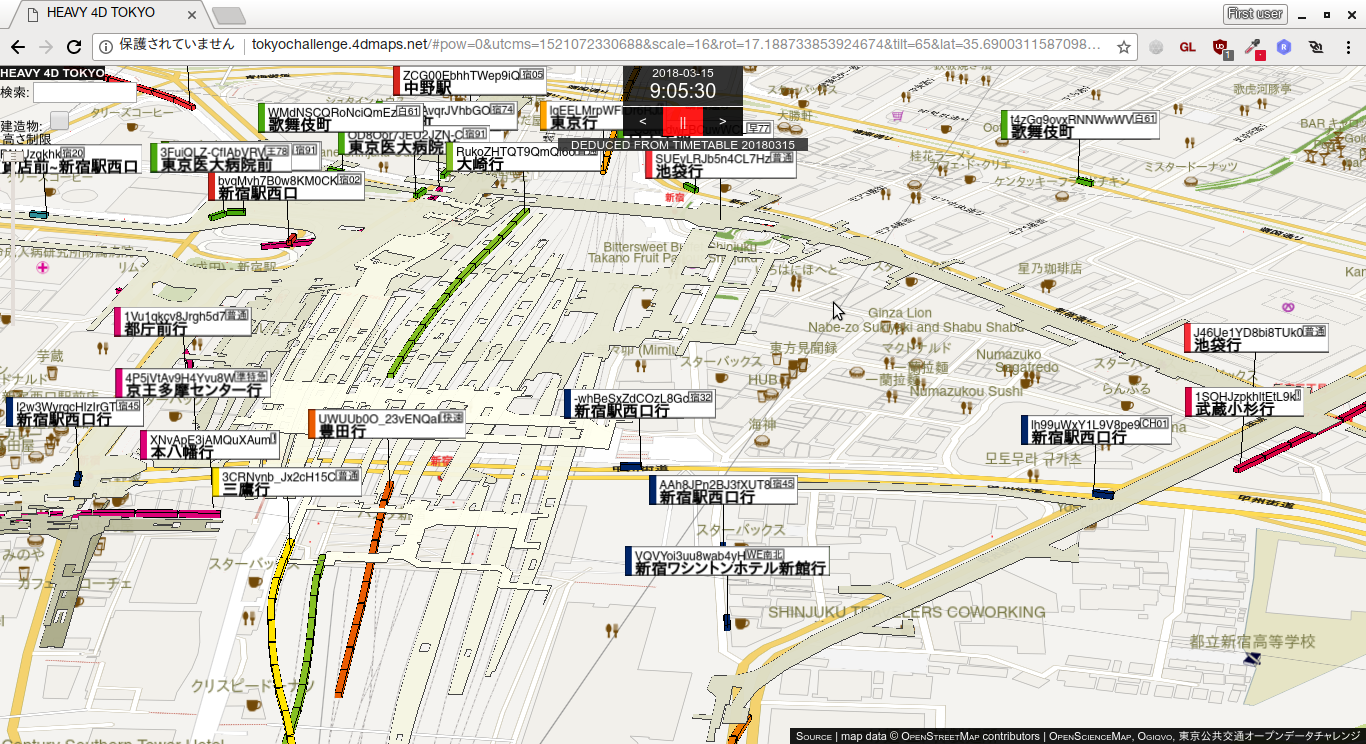Open the eyedropper color picker extension
The image size is (1366, 744).
pyautogui.click(x=1253, y=47)
